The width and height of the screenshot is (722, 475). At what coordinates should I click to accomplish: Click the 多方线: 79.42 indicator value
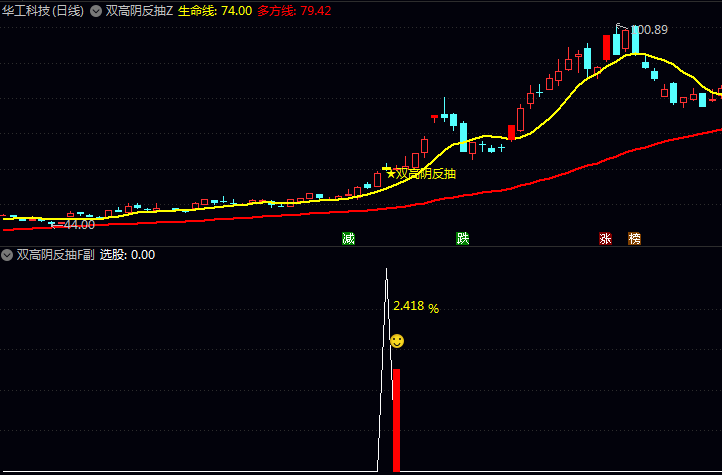point(294,11)
